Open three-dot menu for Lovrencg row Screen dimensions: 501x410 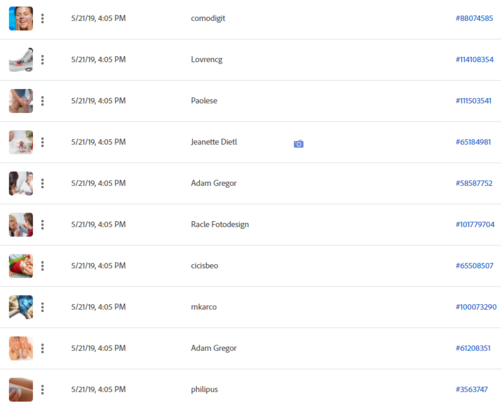[42, 60]
